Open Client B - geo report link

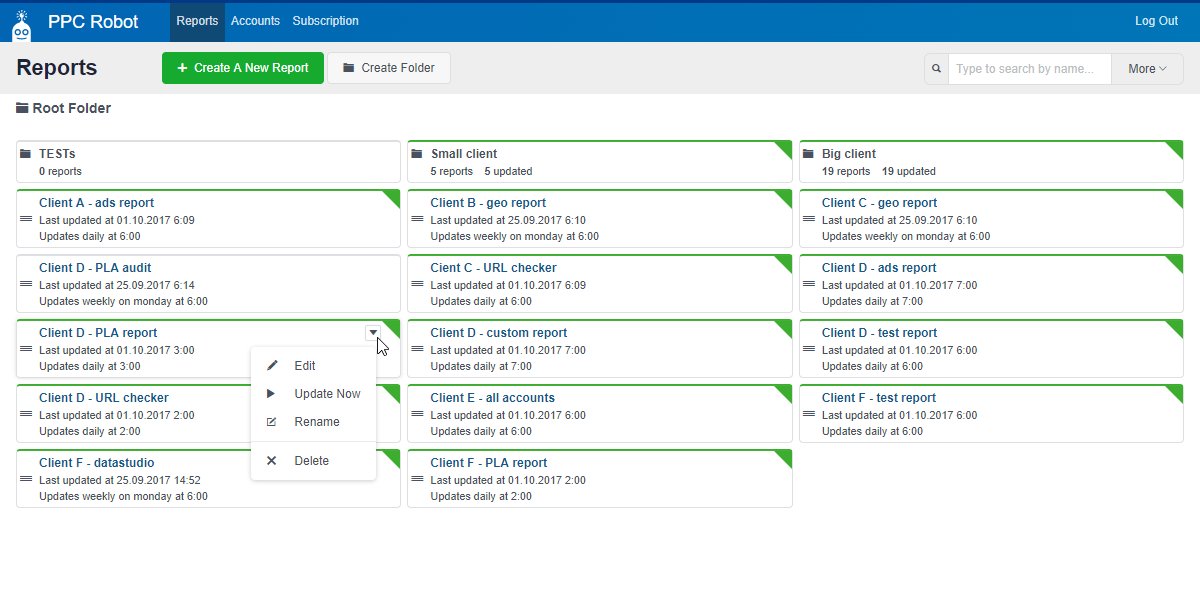[488, 203]
